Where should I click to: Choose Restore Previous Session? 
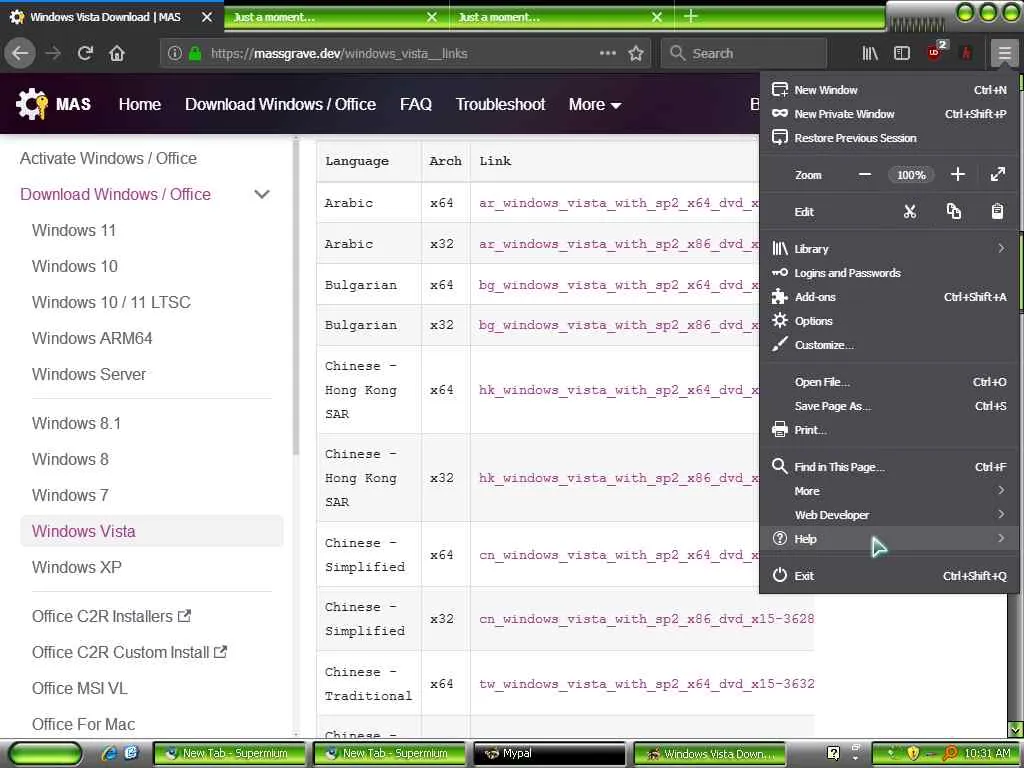889,138
